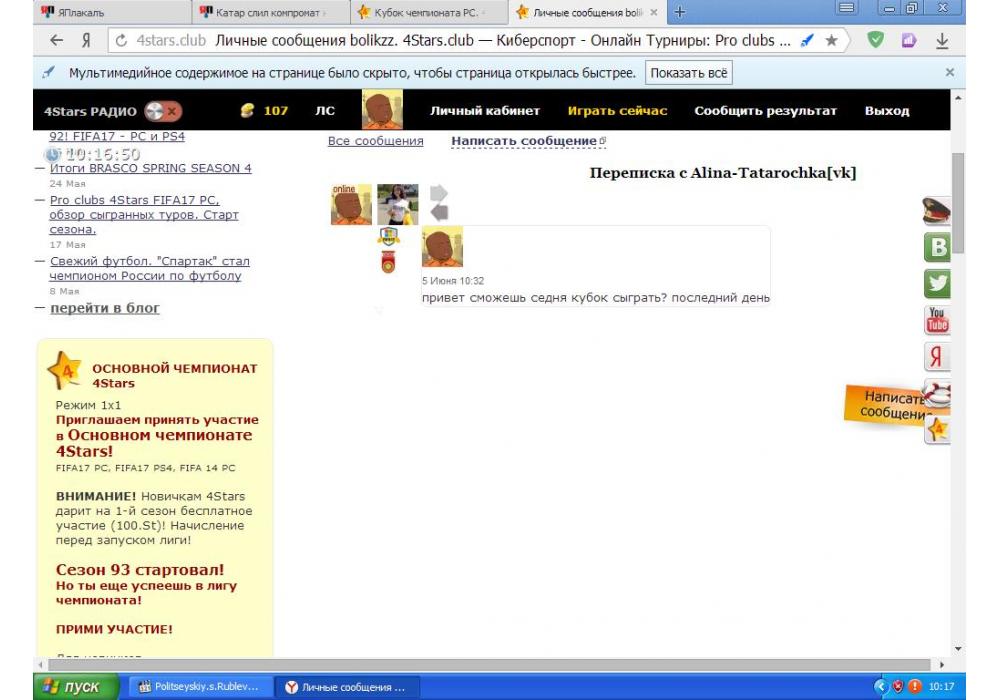Open the green shield protection icon
Screen dimensions: 1000x700
tap(876, 40)
